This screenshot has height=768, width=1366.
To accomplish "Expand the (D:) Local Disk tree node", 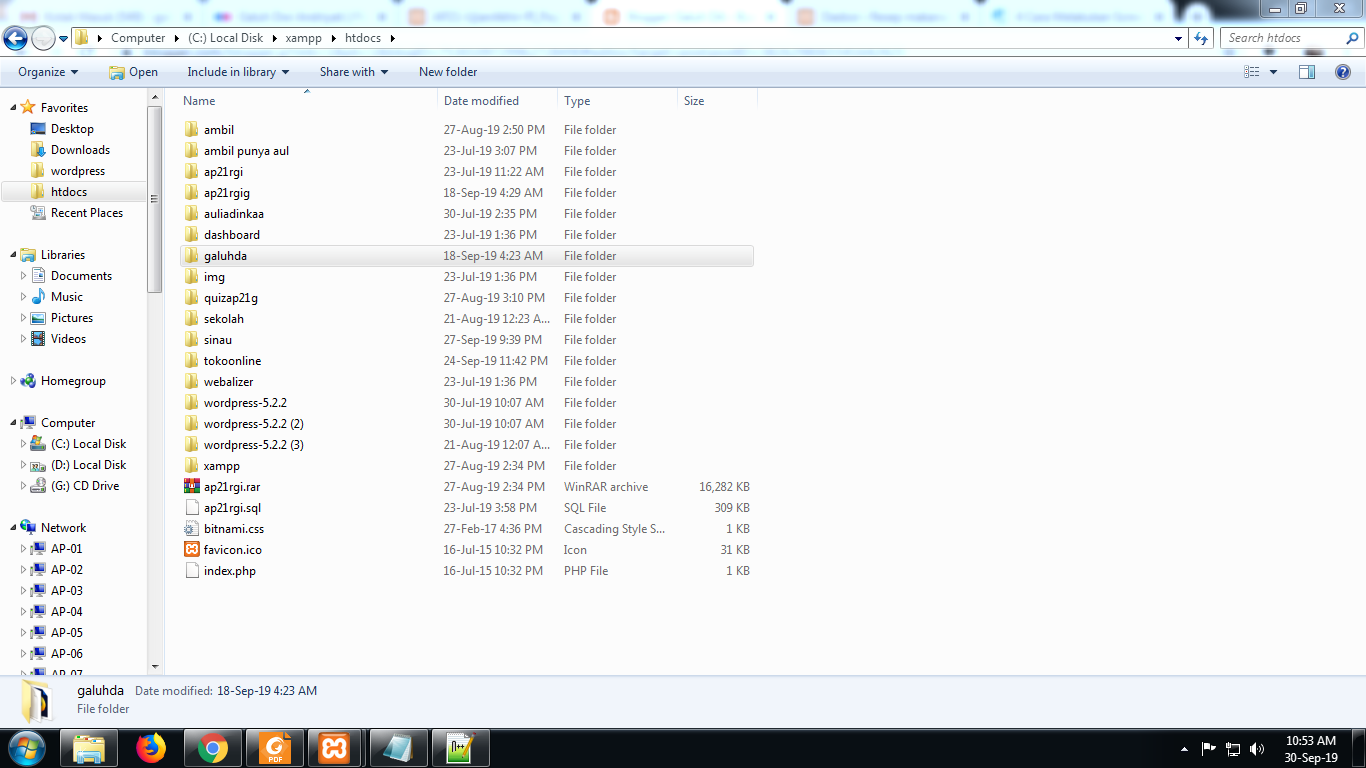I will tap(24, 465).
